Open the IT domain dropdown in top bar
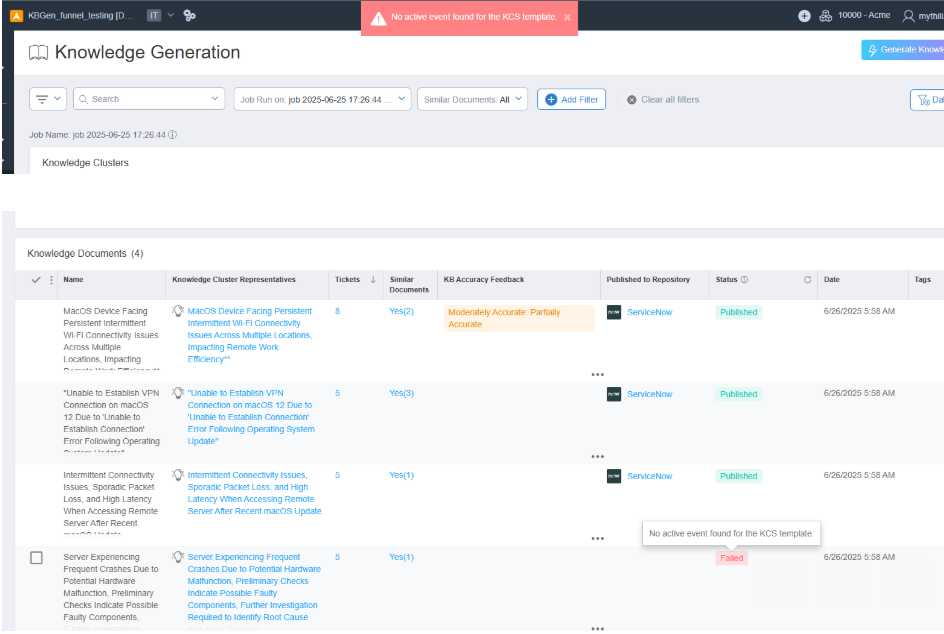944x634 pixels. pos(161,16)
